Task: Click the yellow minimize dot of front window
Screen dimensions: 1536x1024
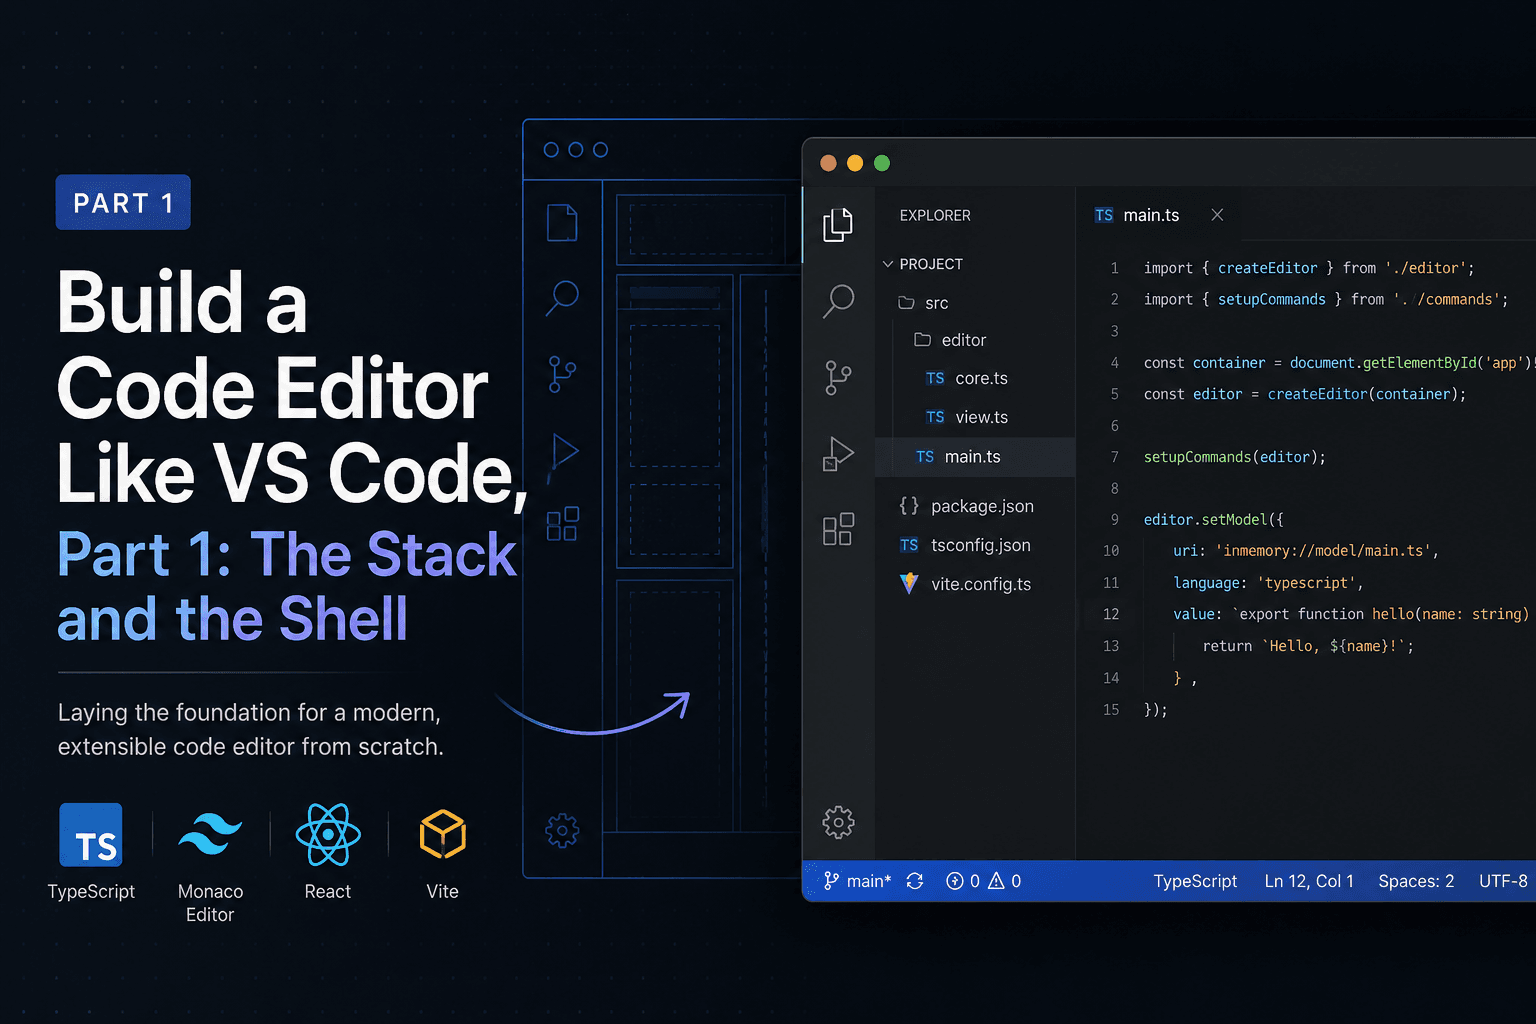Action: [855, 163]
